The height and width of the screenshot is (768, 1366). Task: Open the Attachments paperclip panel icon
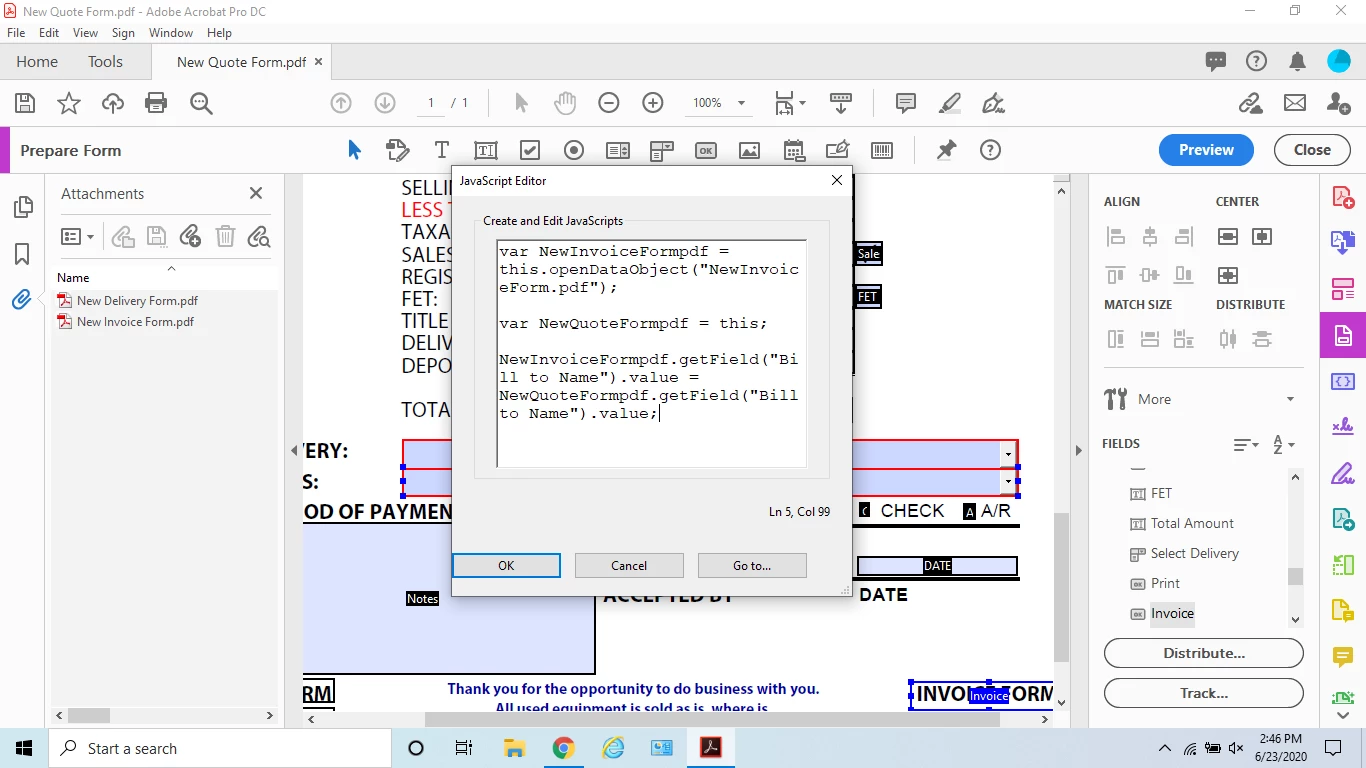[x=22, y=300]
